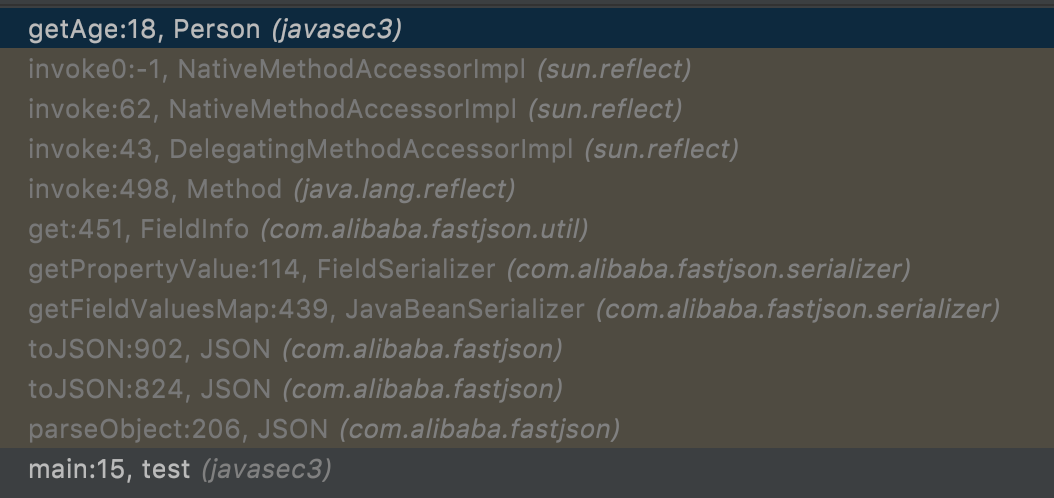Select the getAge:18, Person stack frame
1054x498 pixels.
(x=215, y=30)
